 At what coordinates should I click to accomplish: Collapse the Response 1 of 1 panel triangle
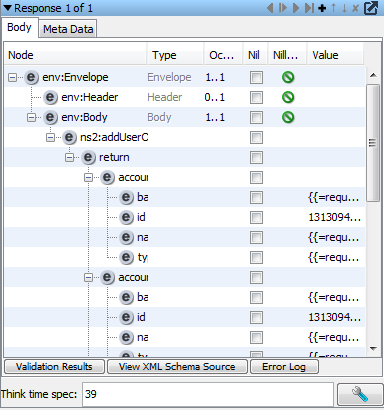click(x=7, y=8)
